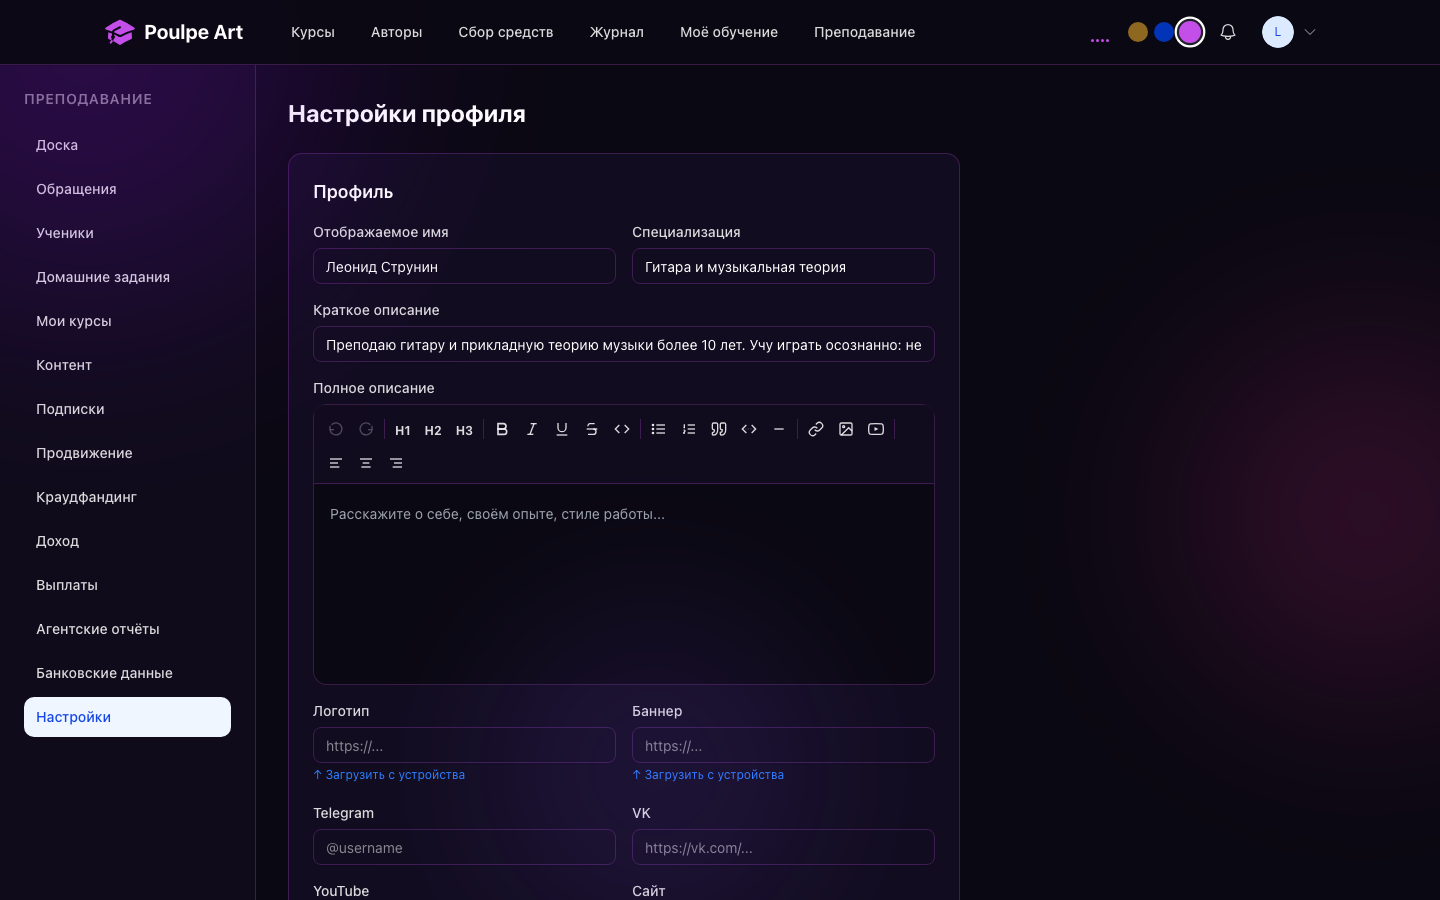Open notifications via the bell icon

point(1228,32)
